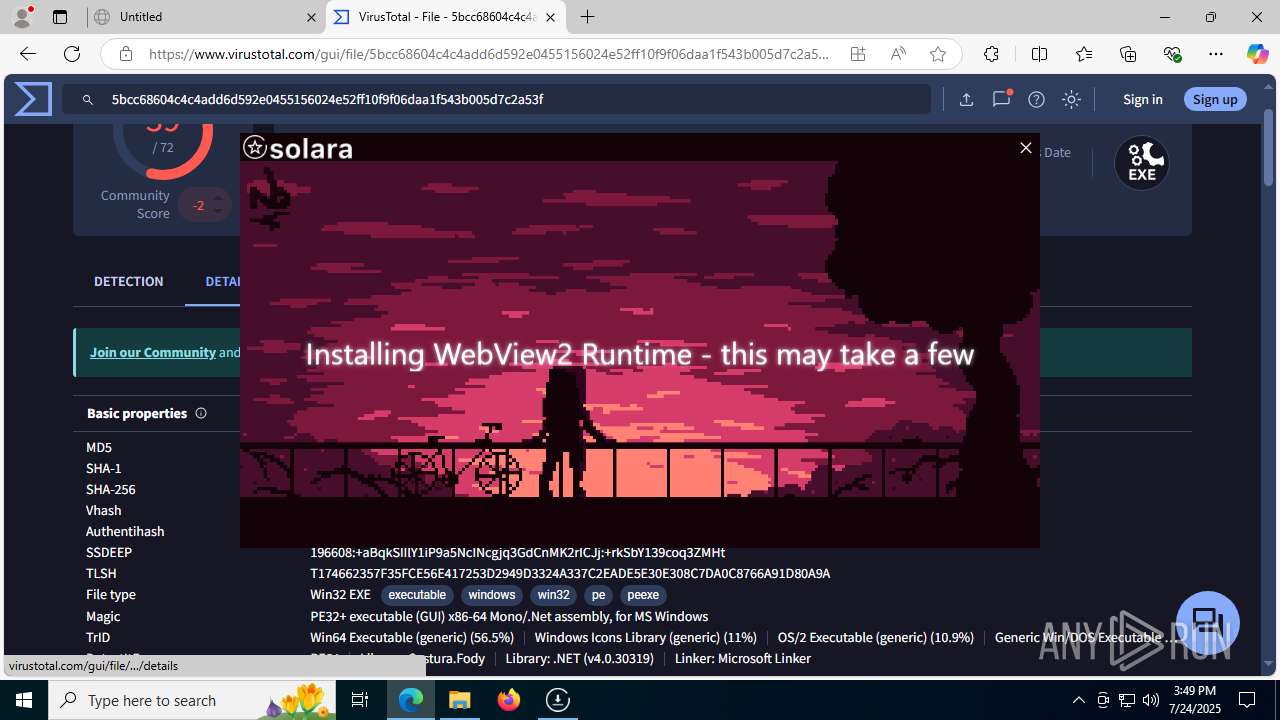1280x720 pixels.
Task: Click the Basic properties info icon
Action: [201, 413]
